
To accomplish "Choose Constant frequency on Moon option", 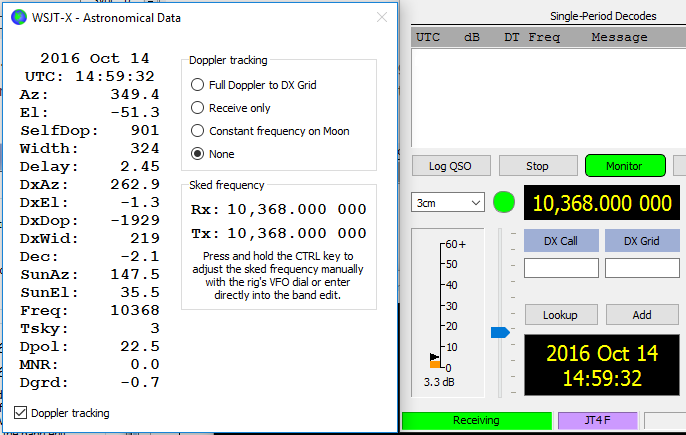I will coord(198,131).
